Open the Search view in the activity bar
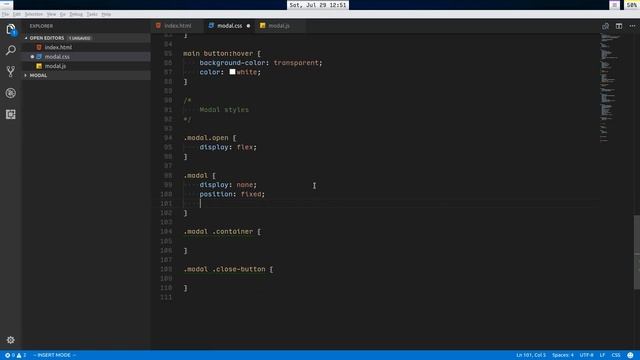 pyautogui.click(x=11, y=50)
